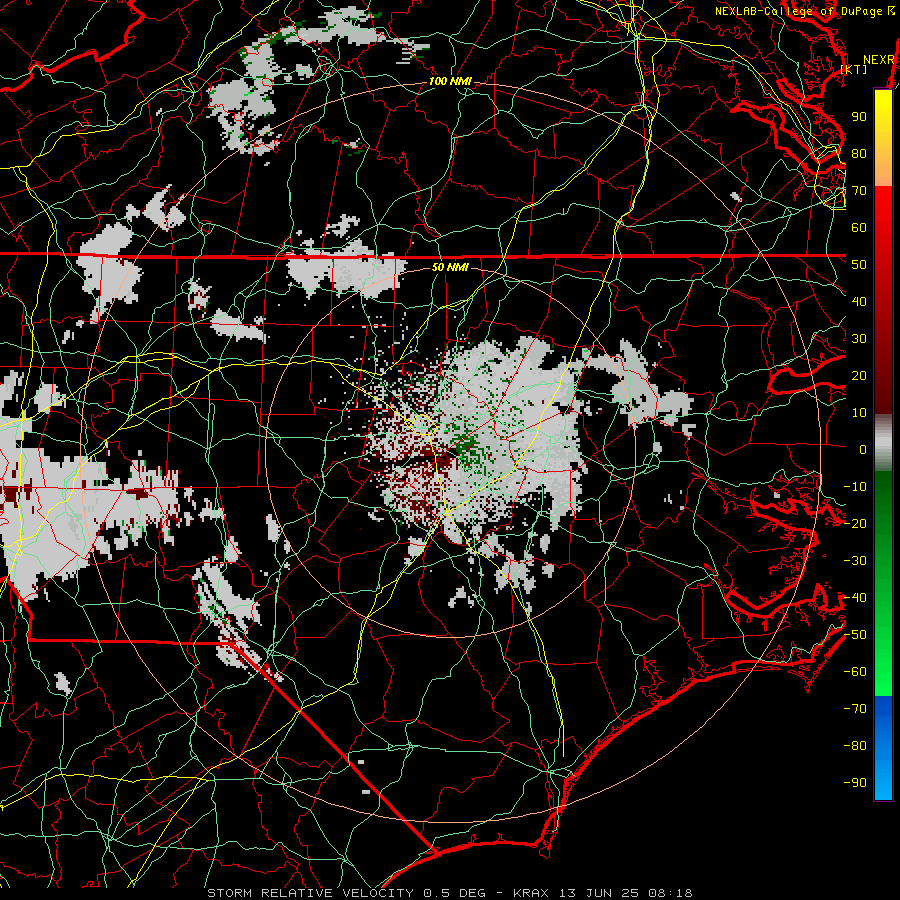Click the 100 NMI range ring label

450,82
